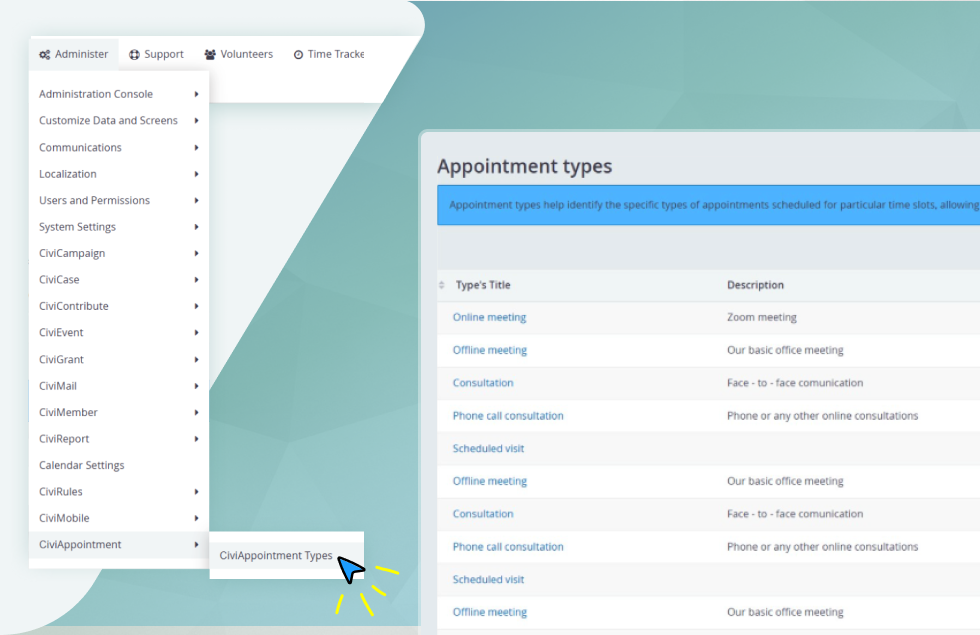Viewport: 980px width, 635px height.
Task: Expand Localization submenu arrow
Action: click(196, 174)
